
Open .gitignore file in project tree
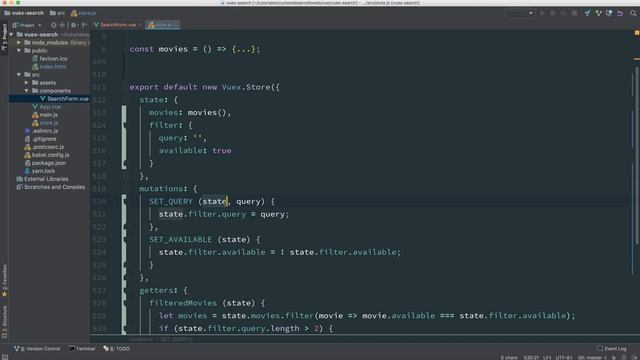coord(40,139)
